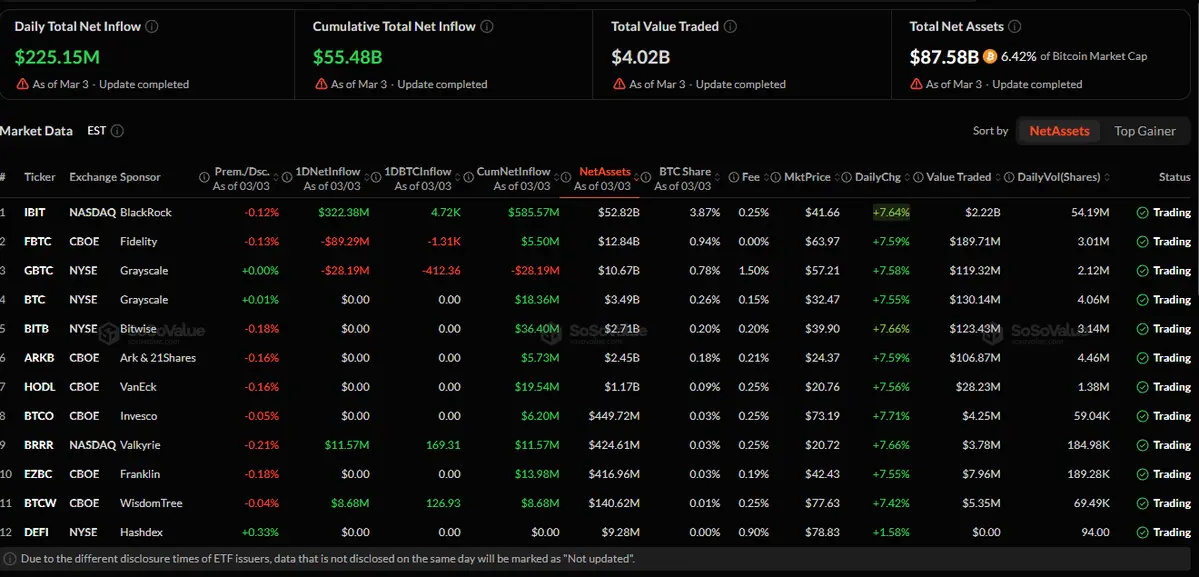Open info icon beside Total Net Assets
This screenshot has height=577, width=1199.
click(x=1015, y=26)
